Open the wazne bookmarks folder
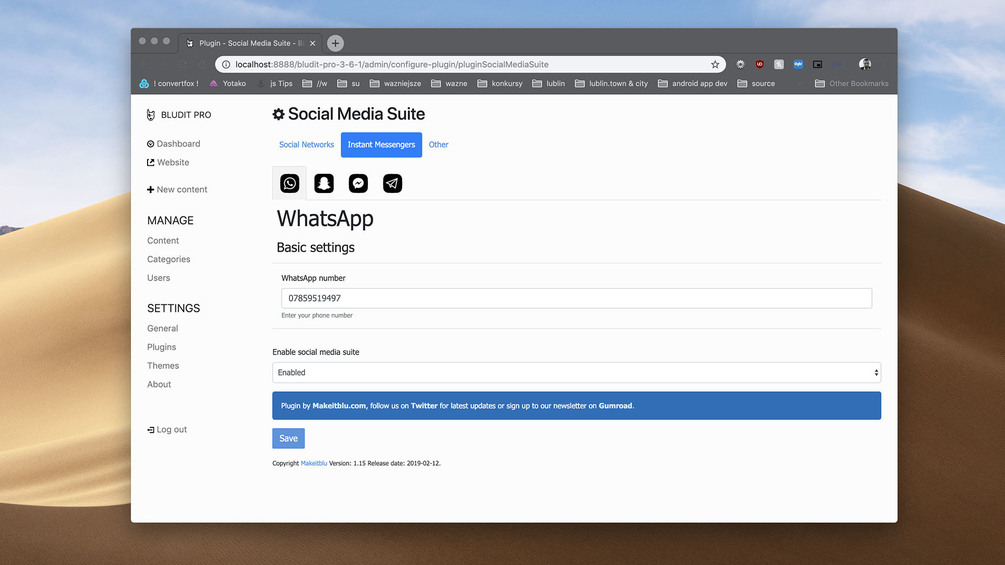This screenshot has width=1005, height=565. click(449, 83)
